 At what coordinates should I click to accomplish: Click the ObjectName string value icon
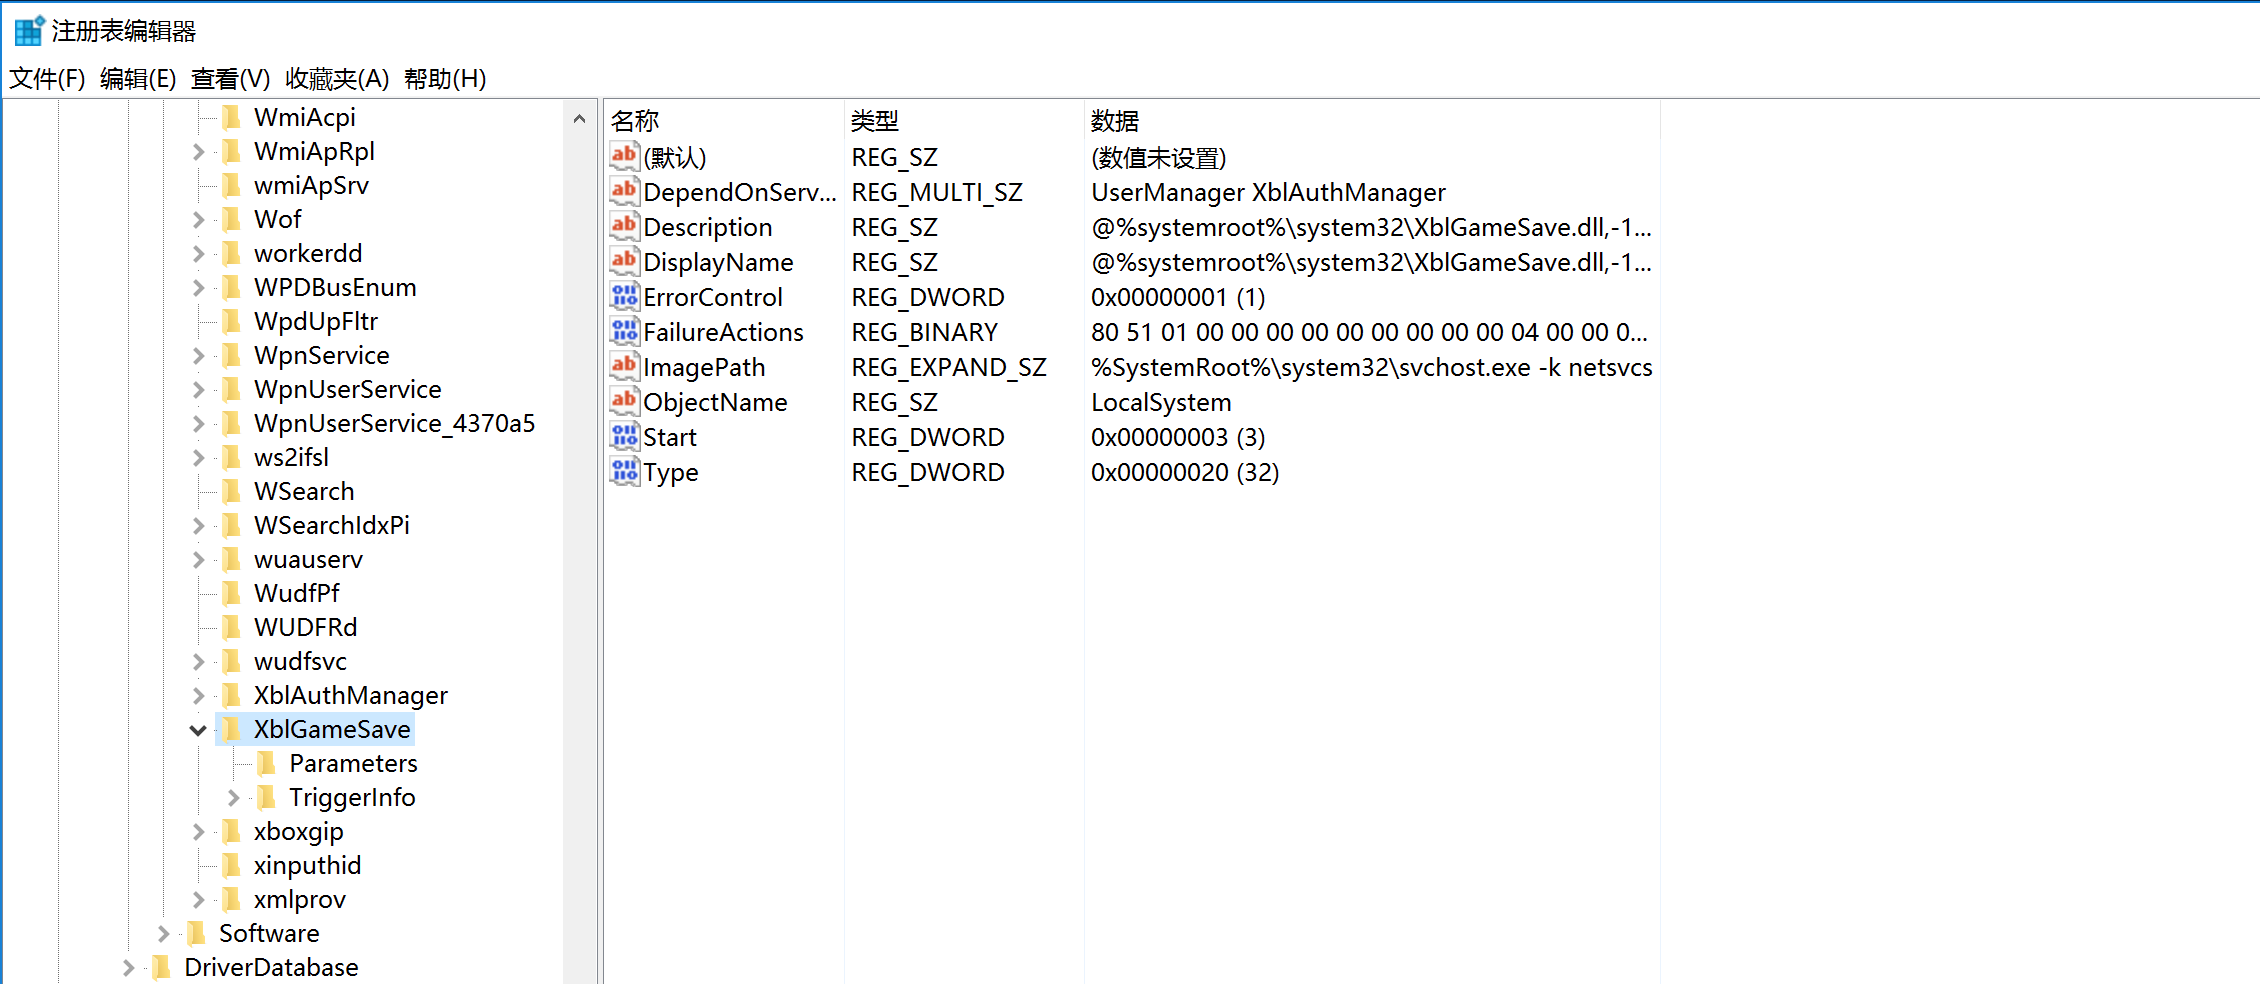tap(624, 402)
